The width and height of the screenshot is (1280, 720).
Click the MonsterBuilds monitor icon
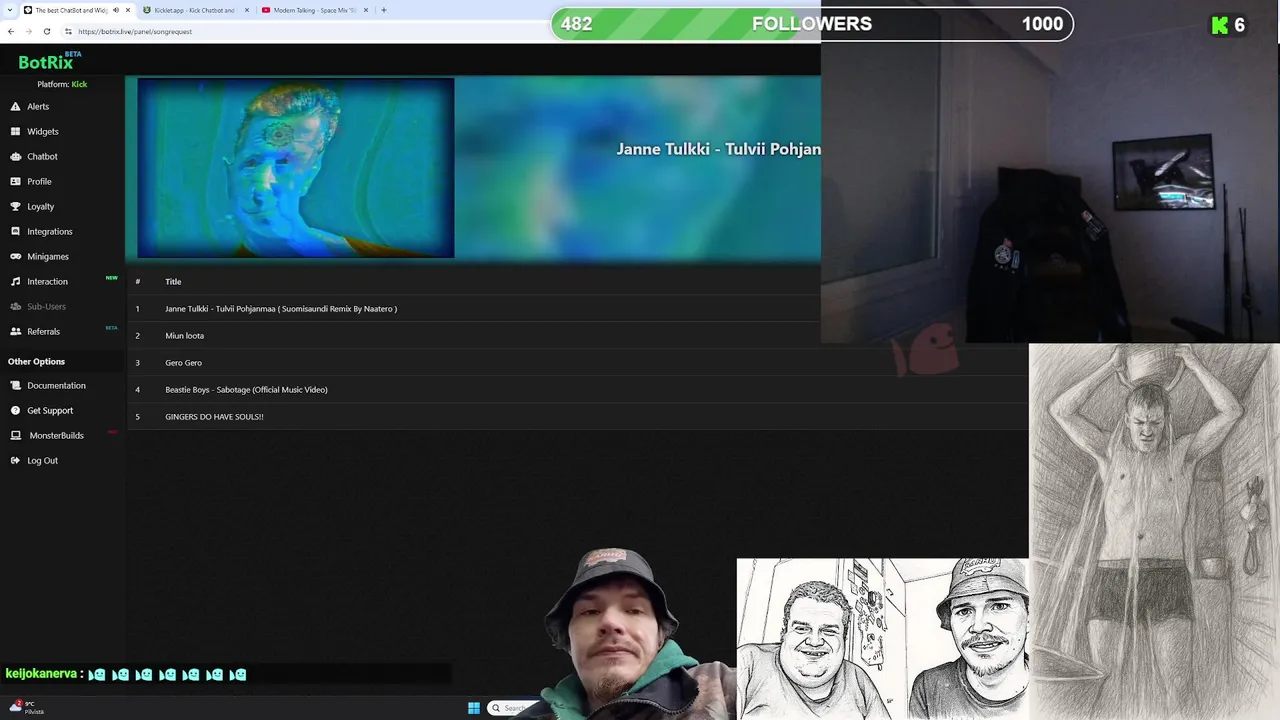tap(16, 435)
